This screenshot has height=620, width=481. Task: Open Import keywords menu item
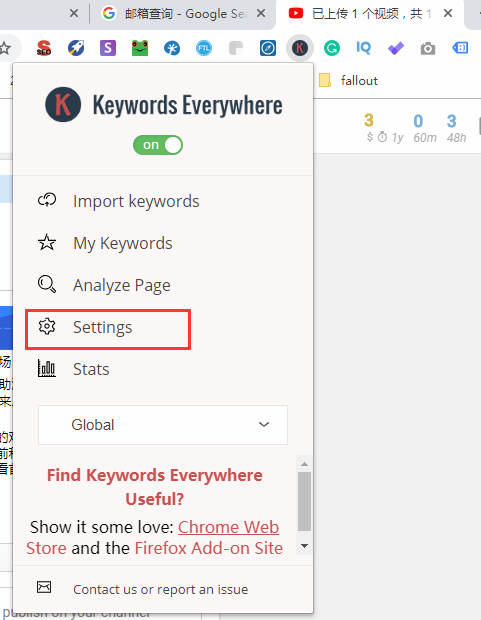(119, 201)
